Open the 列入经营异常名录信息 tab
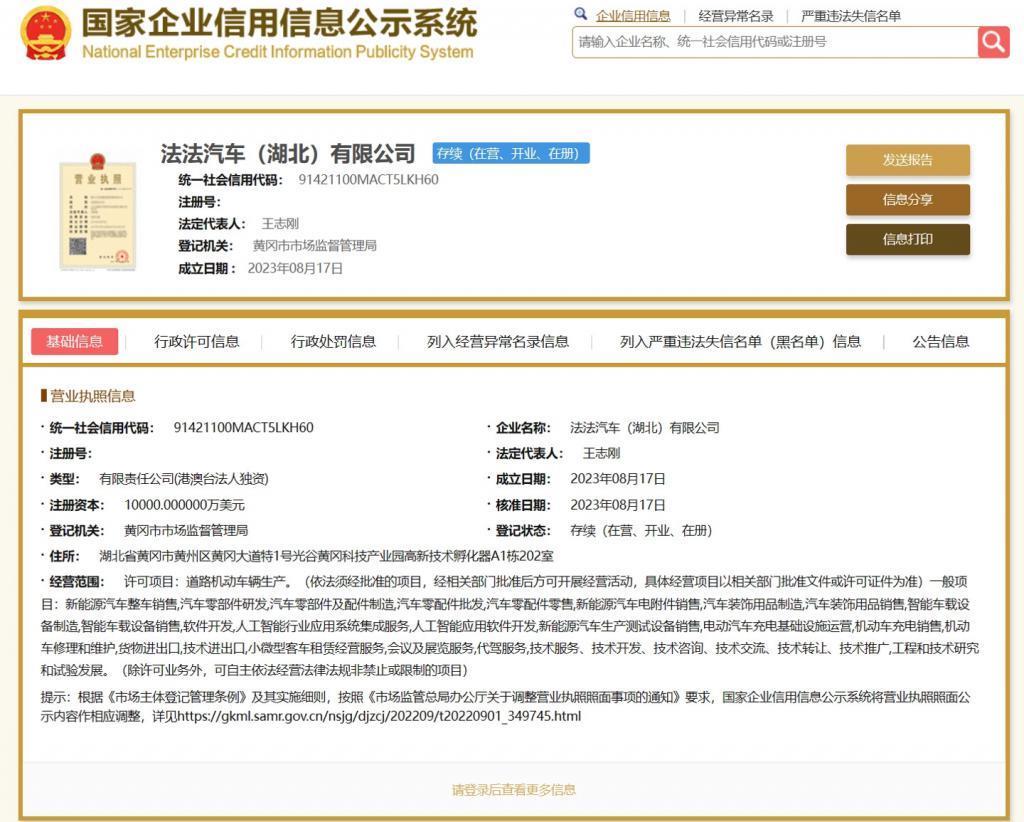 coord(498,341)
